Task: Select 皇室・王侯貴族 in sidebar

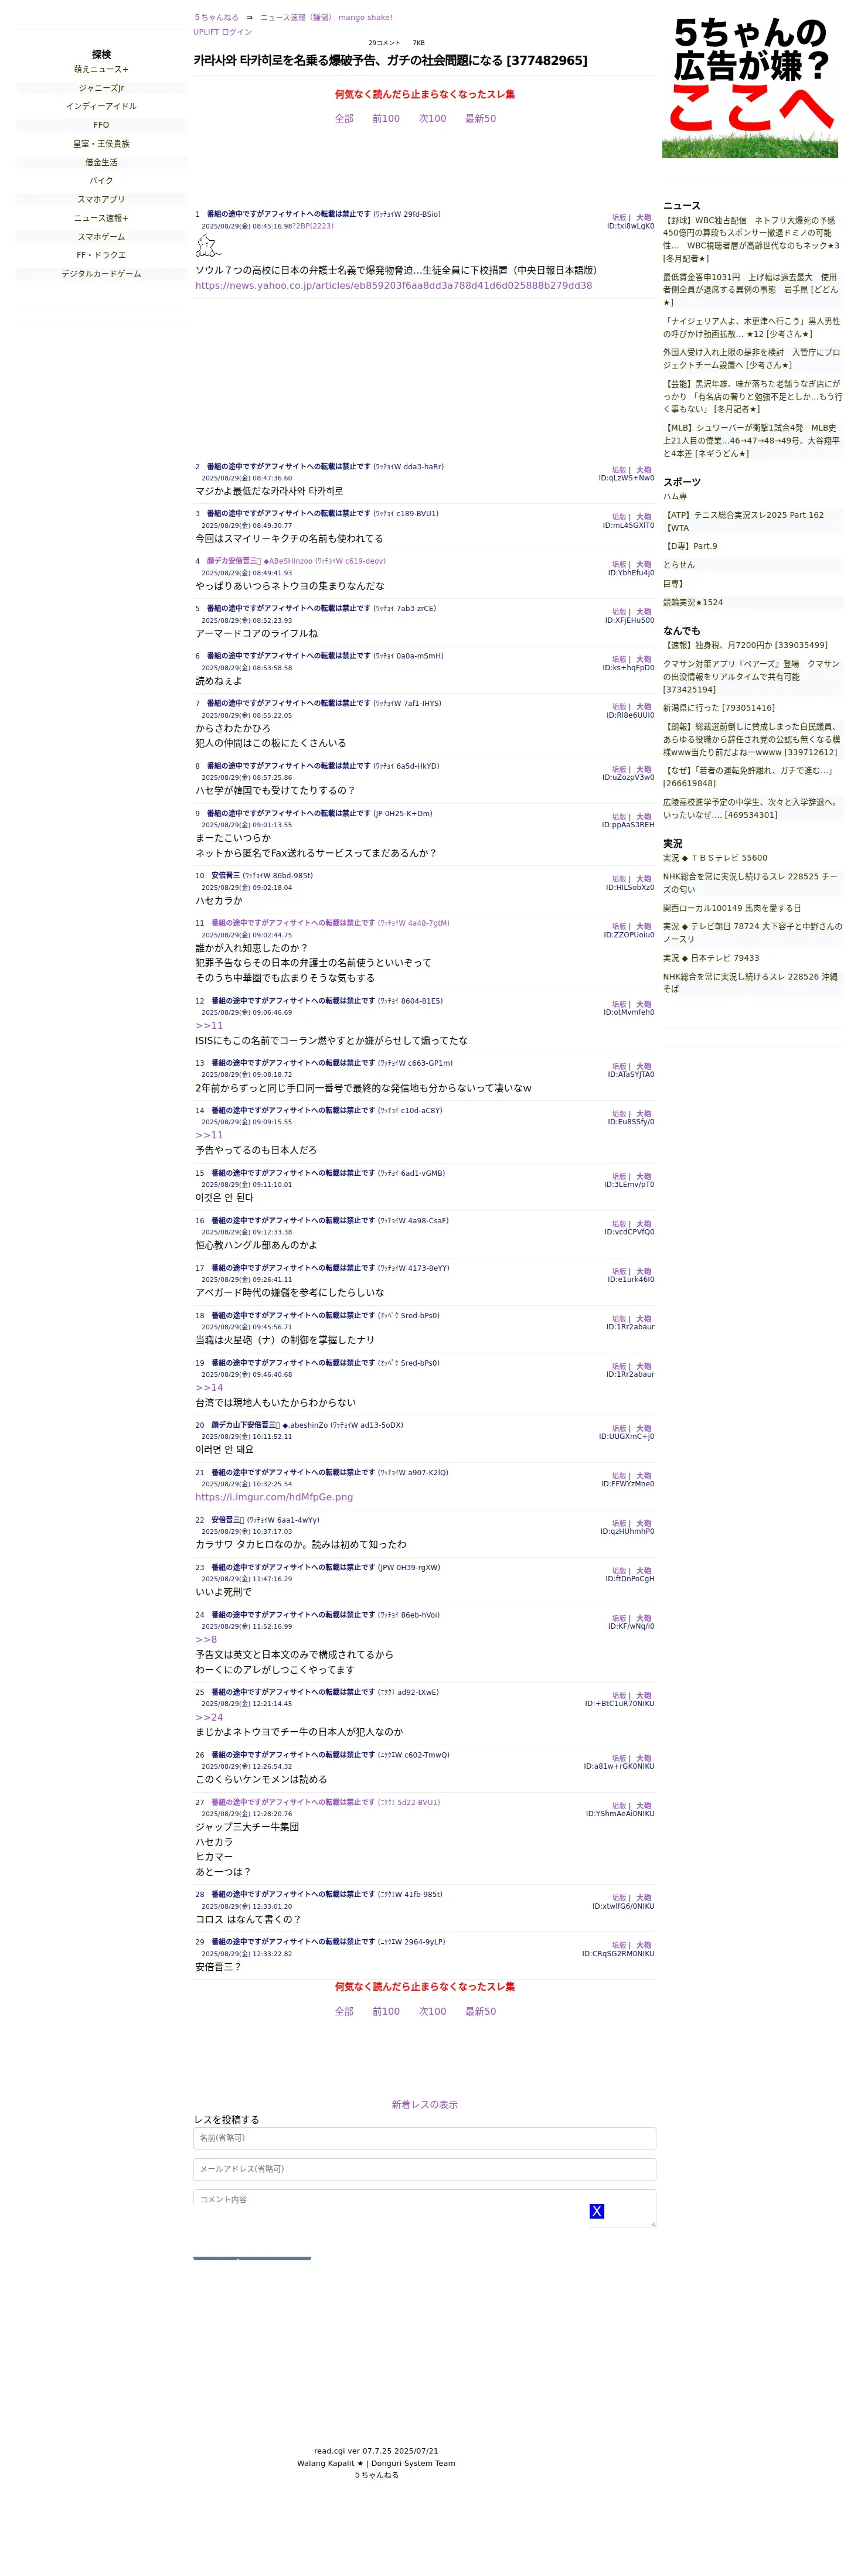Action: click(x=101, y=143)
